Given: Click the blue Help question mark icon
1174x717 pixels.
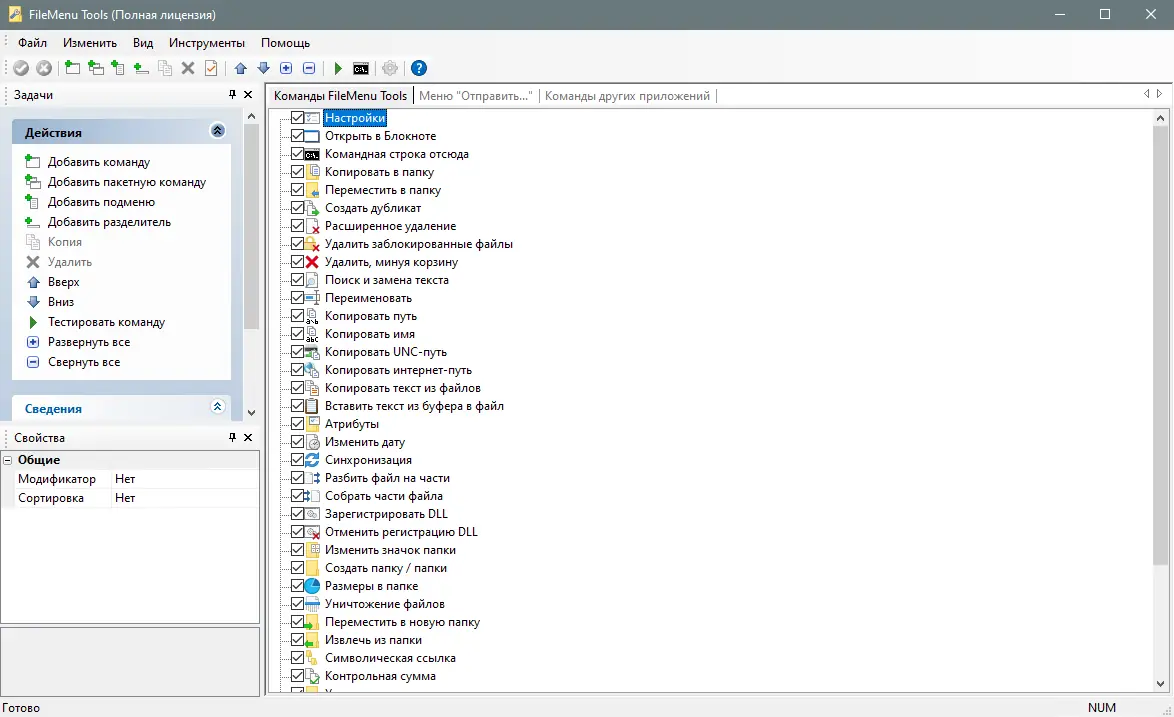Looking at the screenshot, I should [419, 68].
